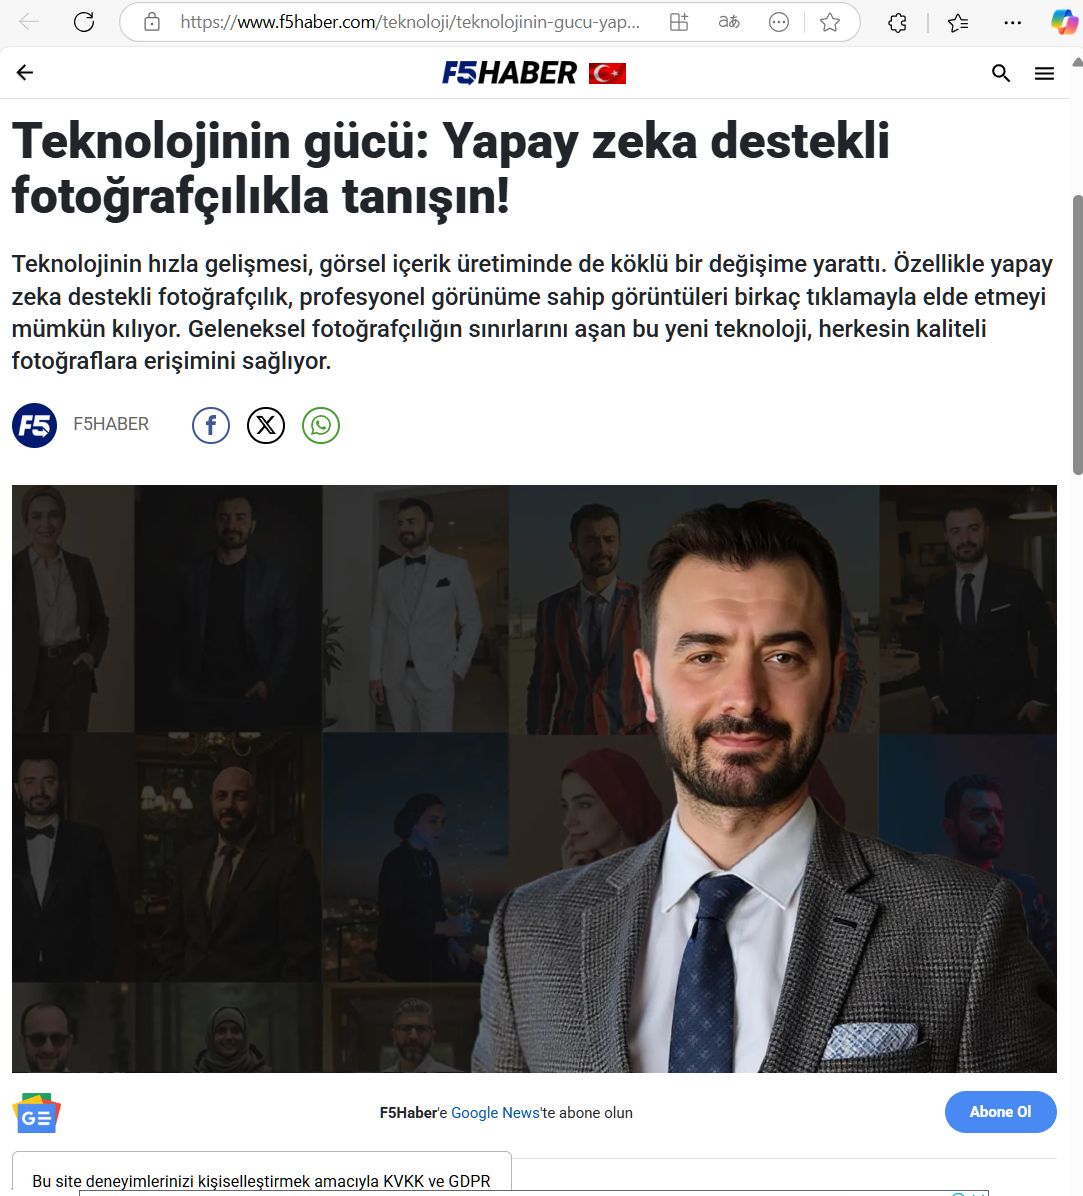Open the site info lock icon
This screenshot has height=1196, width=1083.
coord(153,22)
